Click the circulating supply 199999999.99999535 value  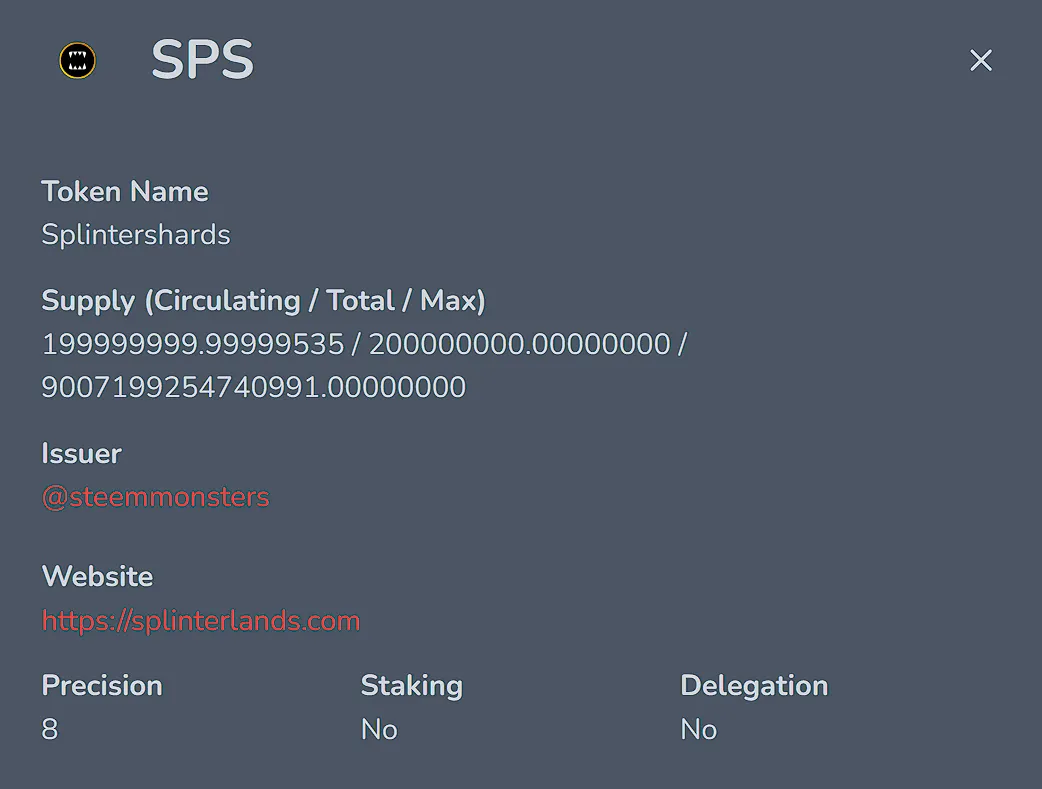[x=193, y=344]
